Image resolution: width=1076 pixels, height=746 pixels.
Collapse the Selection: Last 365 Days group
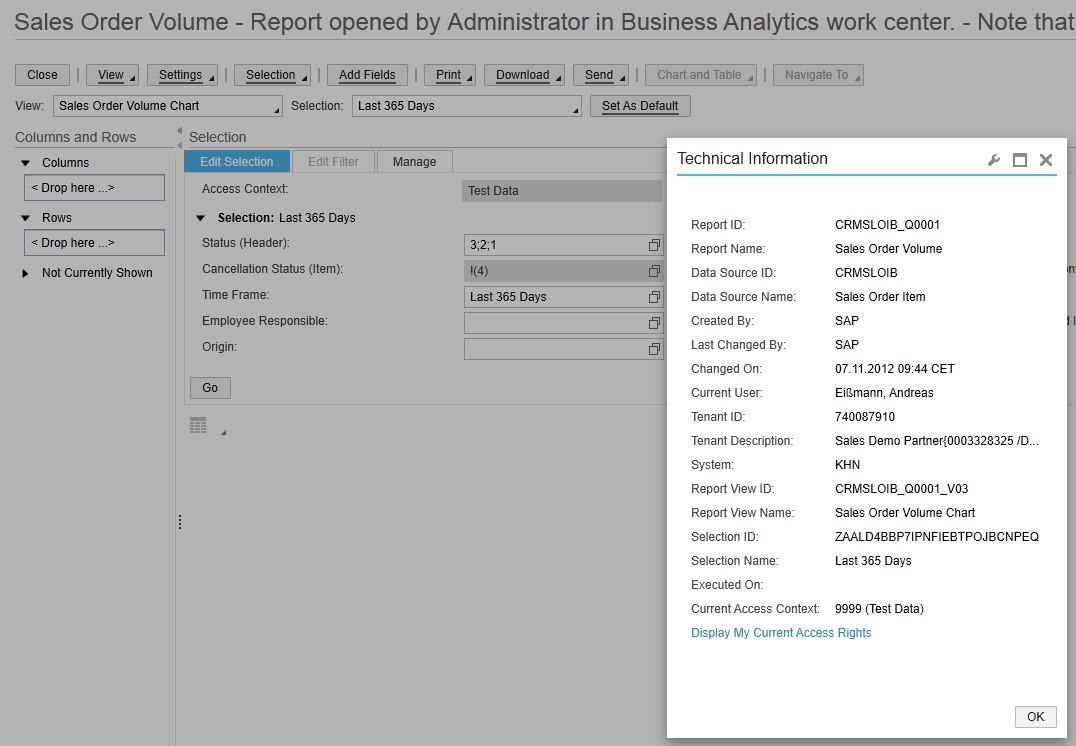pyautogui.click(x=201, y=218)
